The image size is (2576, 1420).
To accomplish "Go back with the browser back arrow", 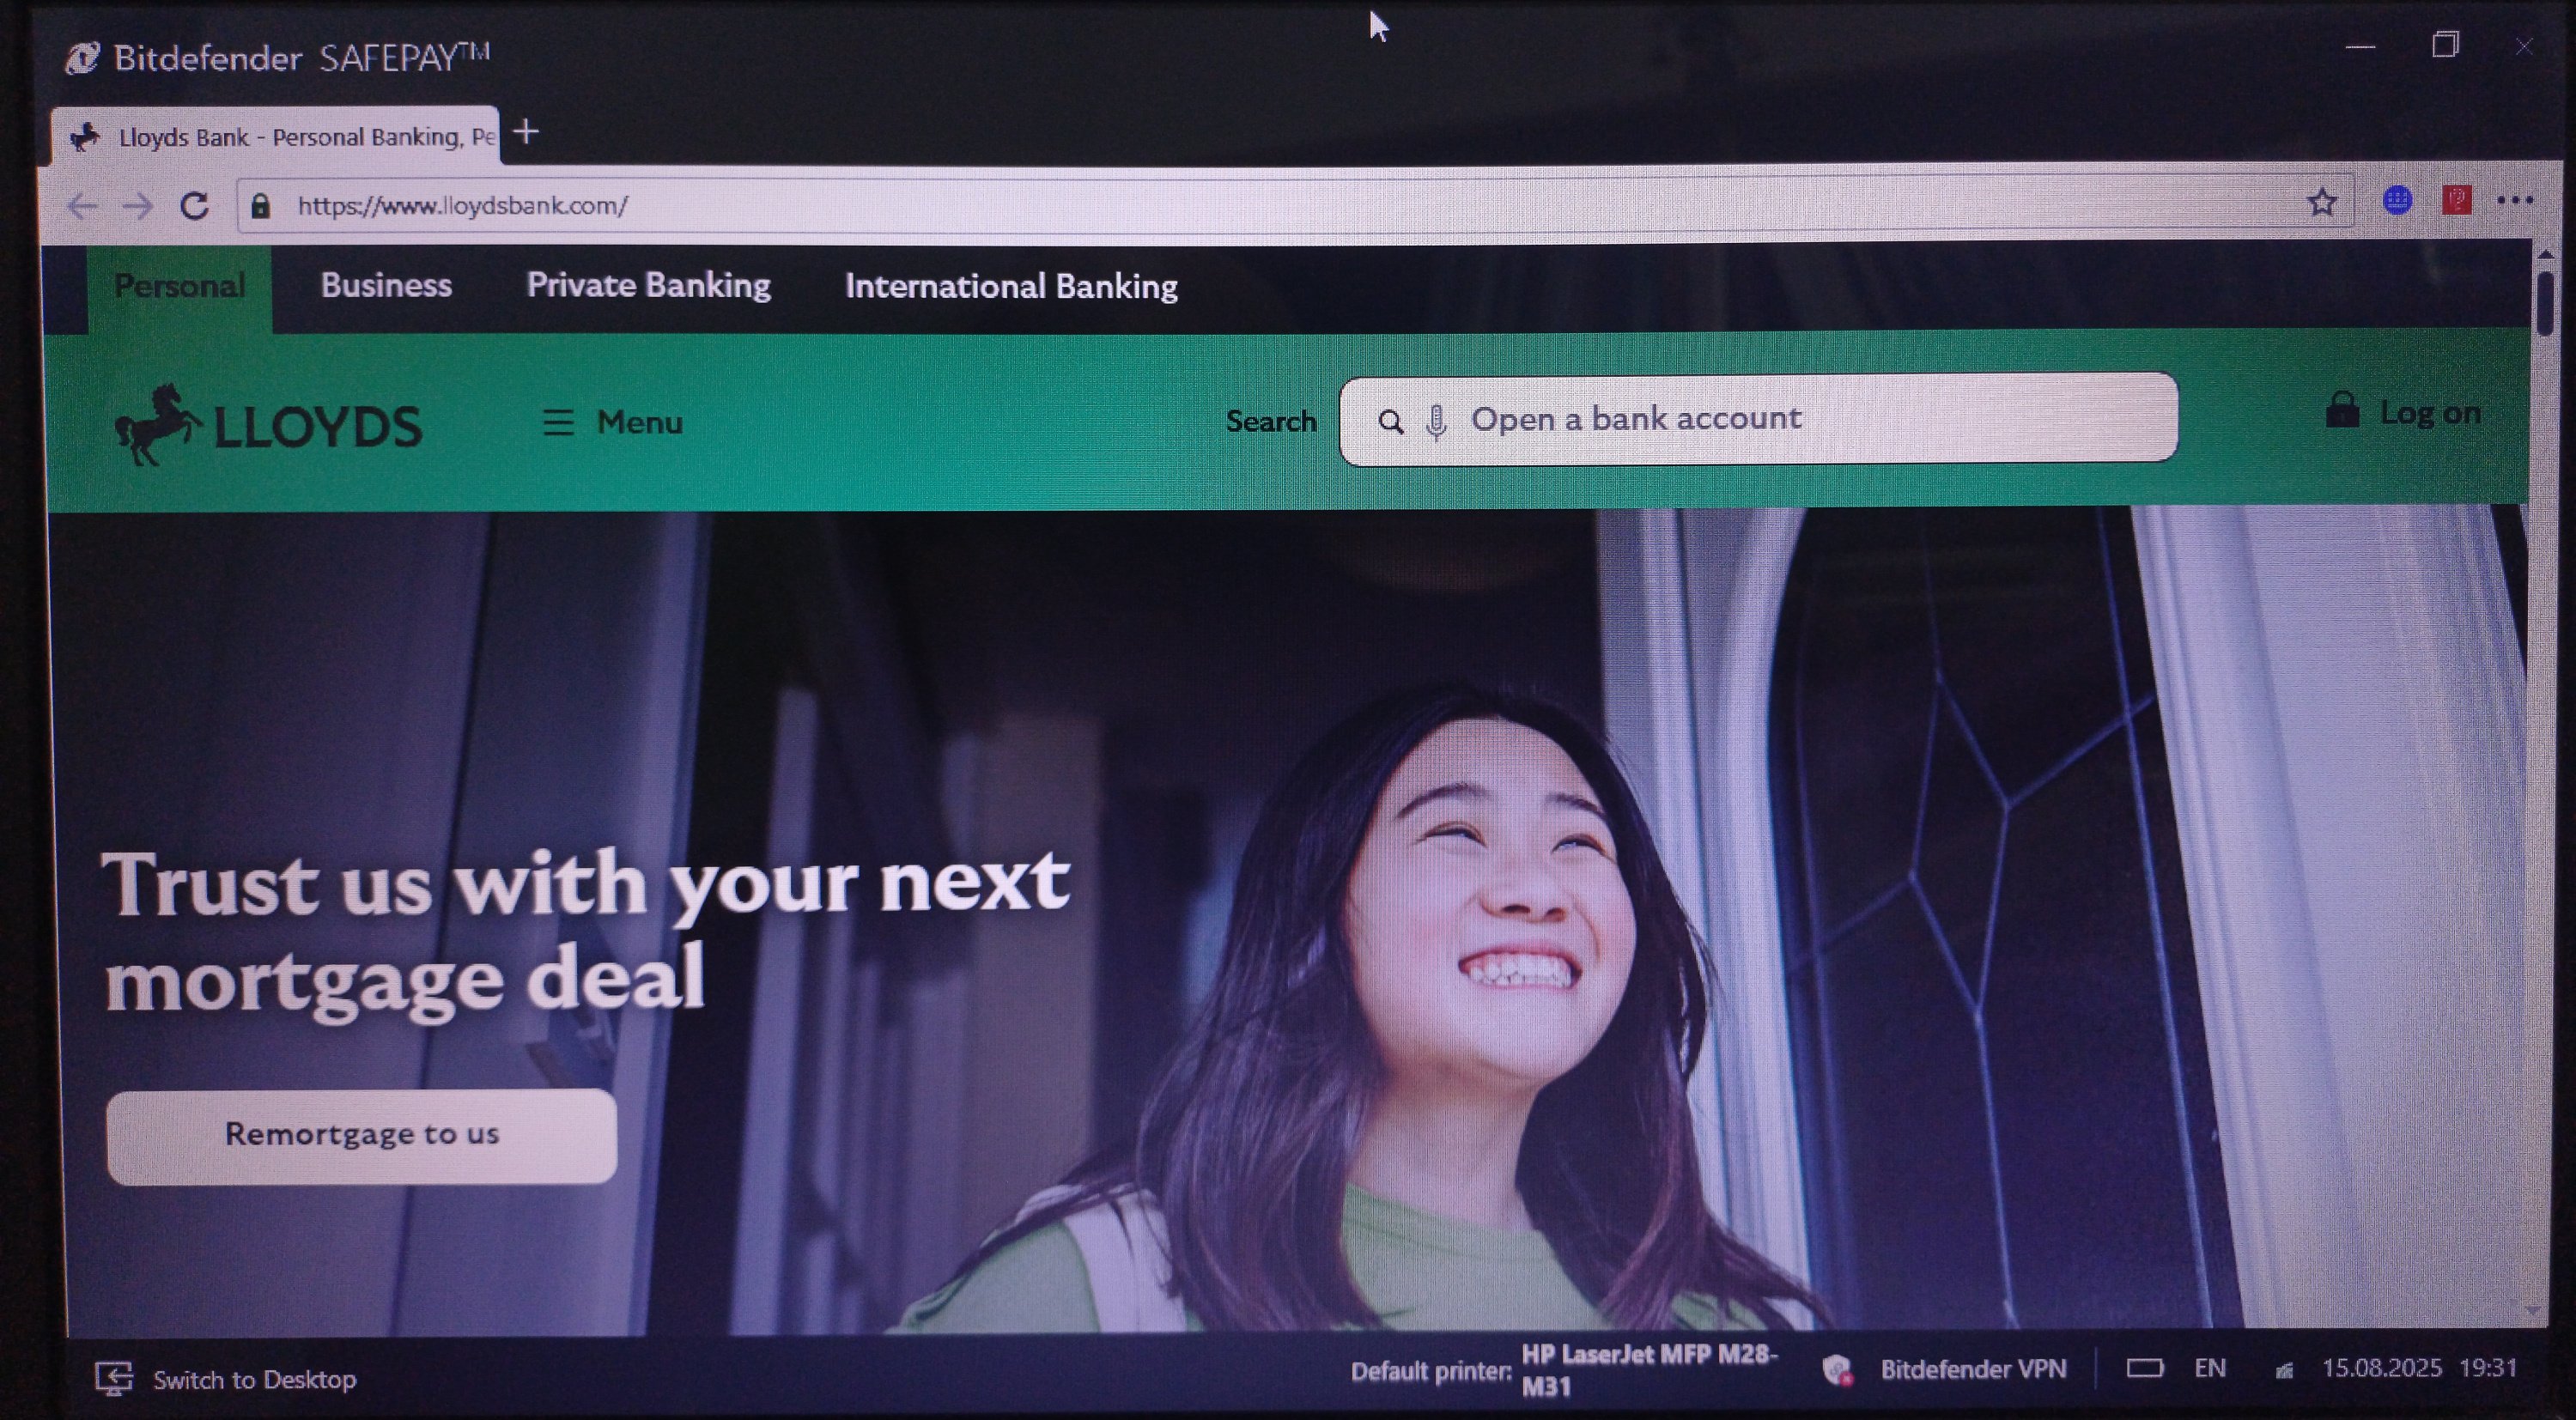I will 82,206.
